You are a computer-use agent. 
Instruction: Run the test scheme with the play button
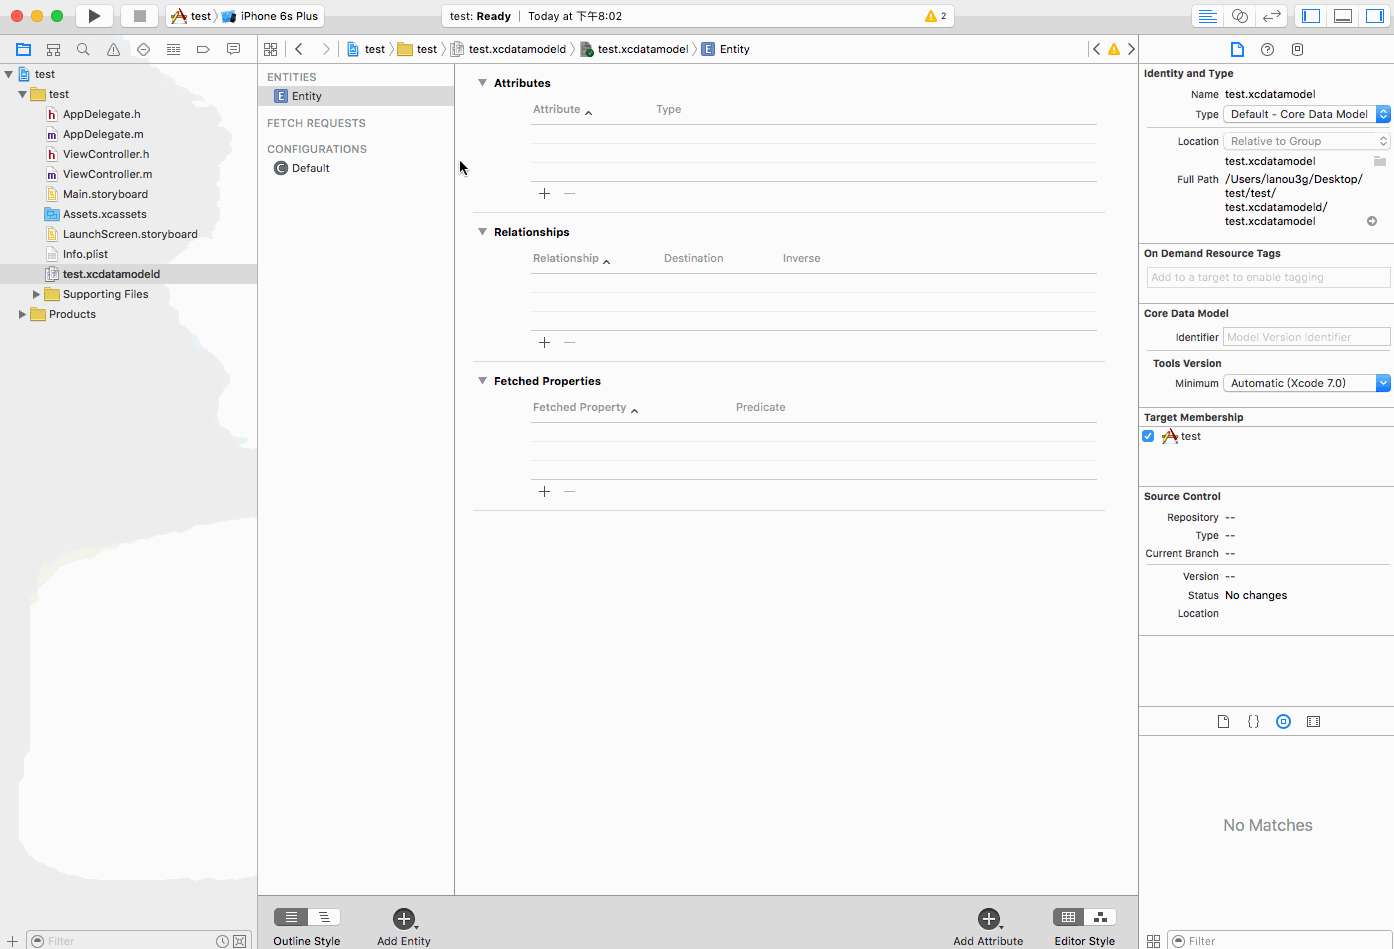(x=94, y=16)
